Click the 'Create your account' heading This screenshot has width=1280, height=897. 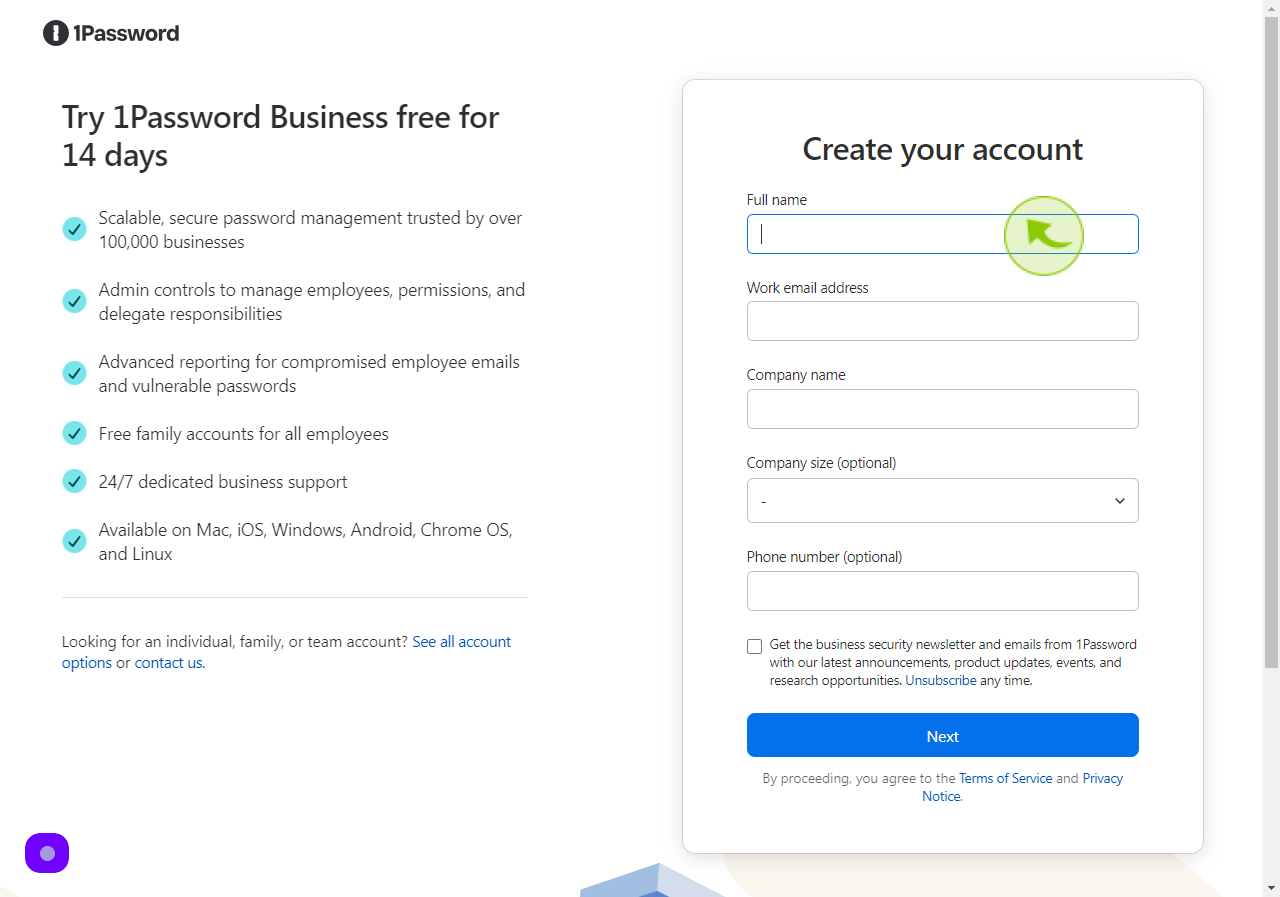(942, 149)
